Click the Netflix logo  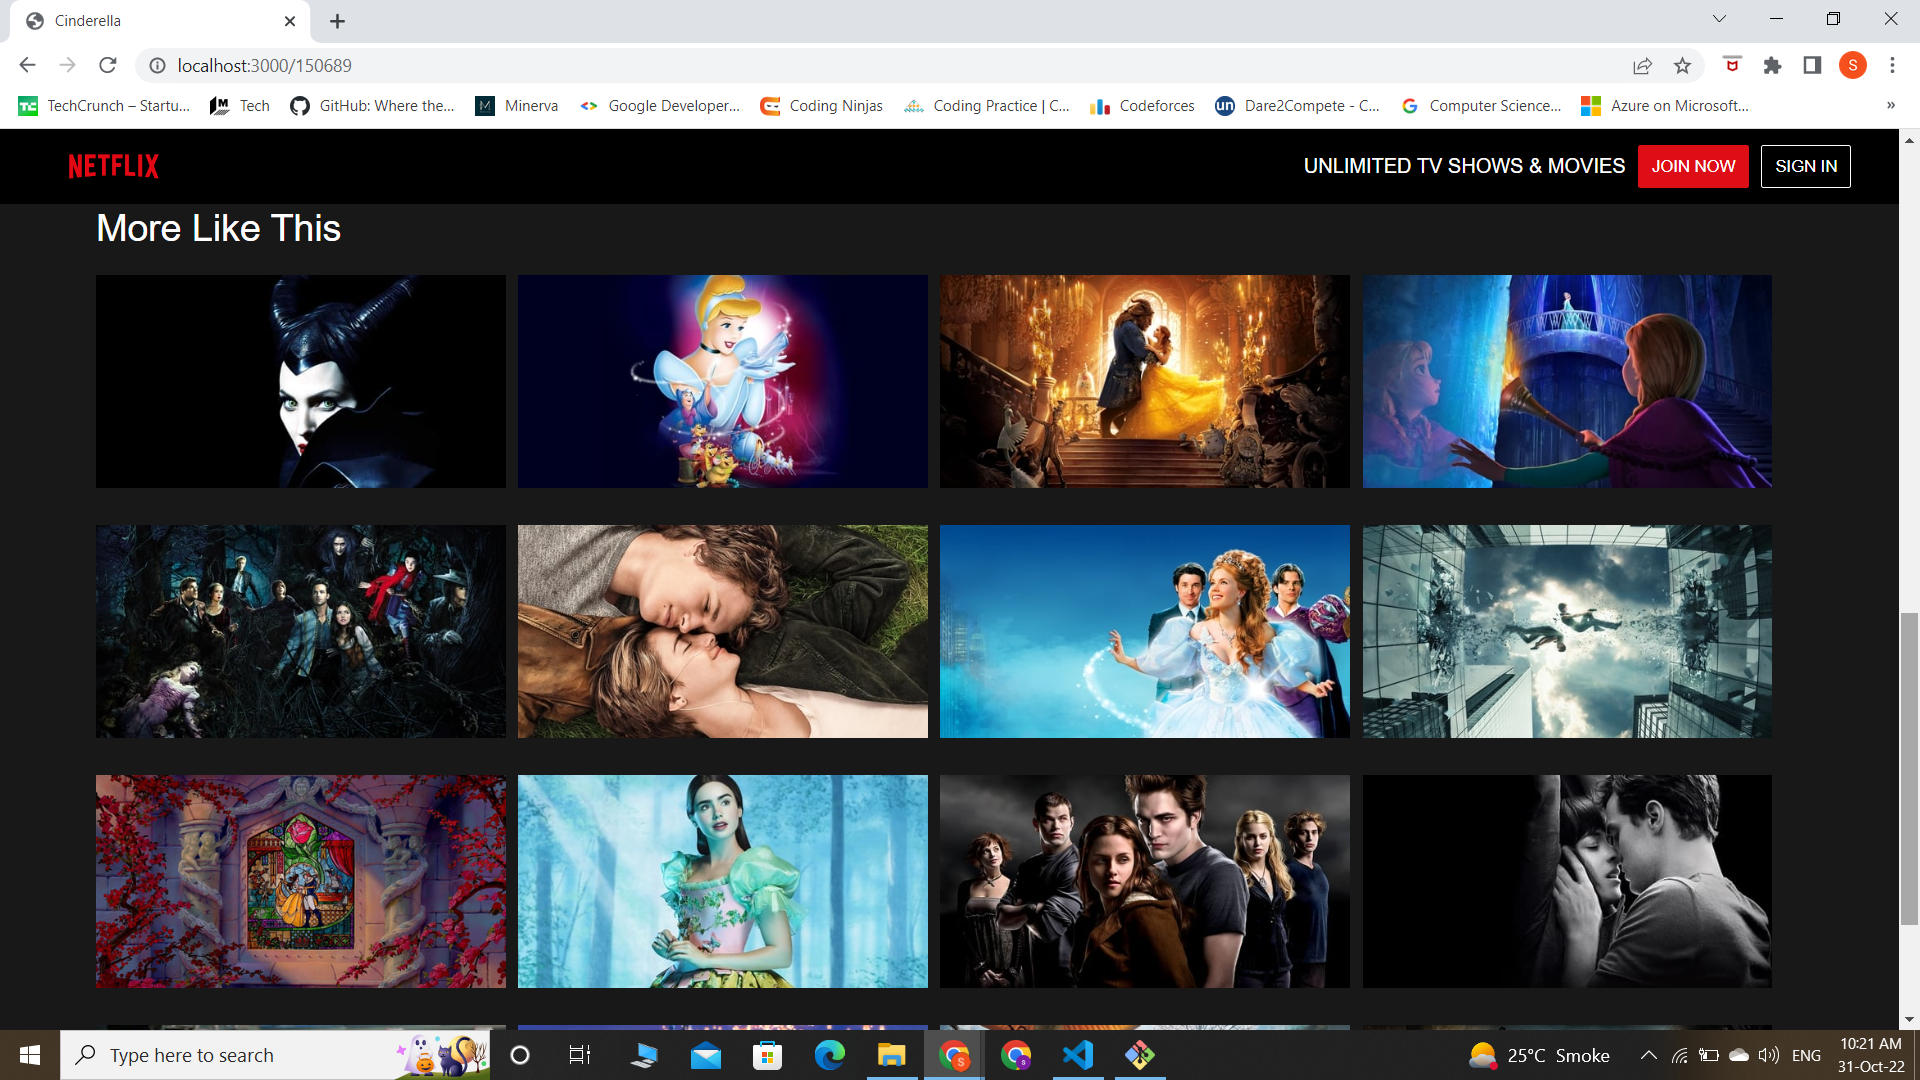(x=112, y=166)
